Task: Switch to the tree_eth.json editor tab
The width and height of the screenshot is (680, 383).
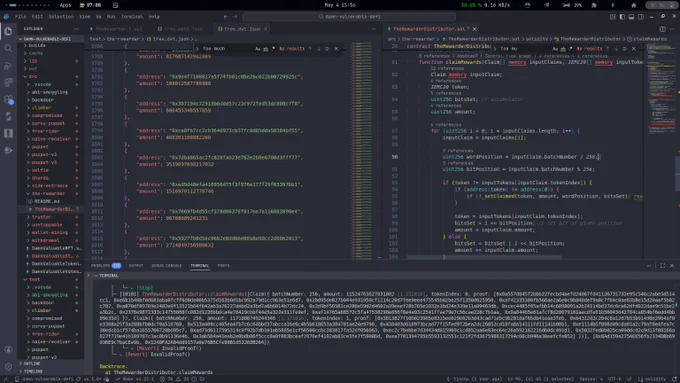Action: click(180, 29)
